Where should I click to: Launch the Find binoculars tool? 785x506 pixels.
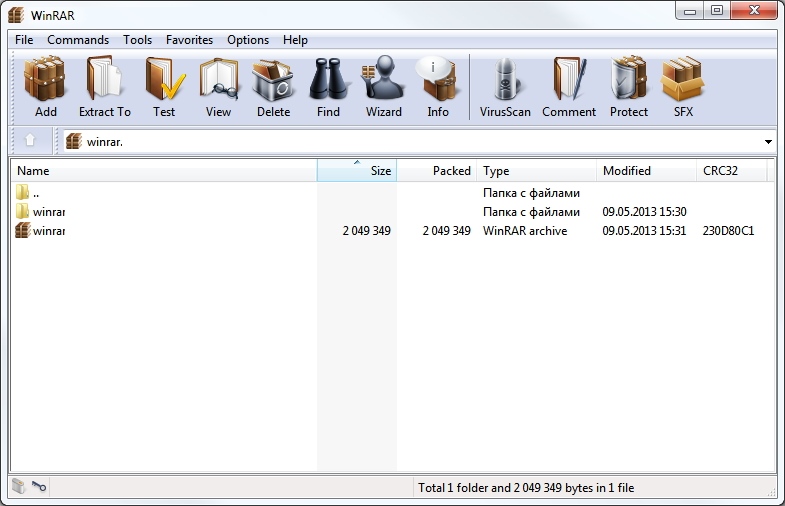tap(328, 87)
